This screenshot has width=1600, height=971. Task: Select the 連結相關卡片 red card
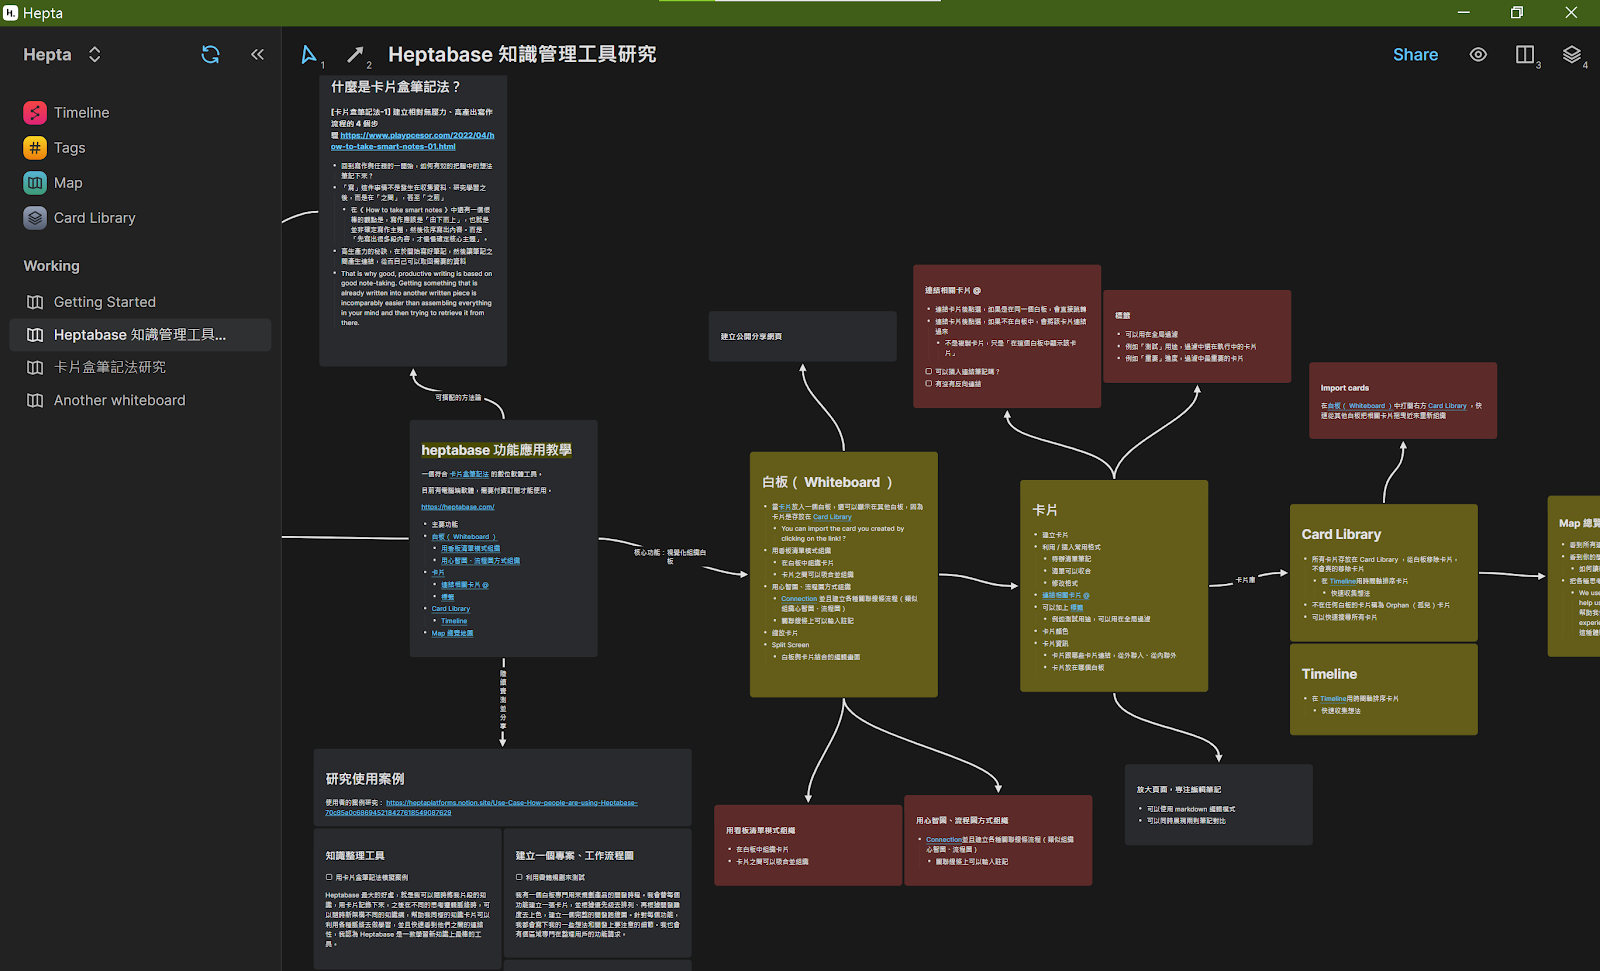[x=1007, y=336]
